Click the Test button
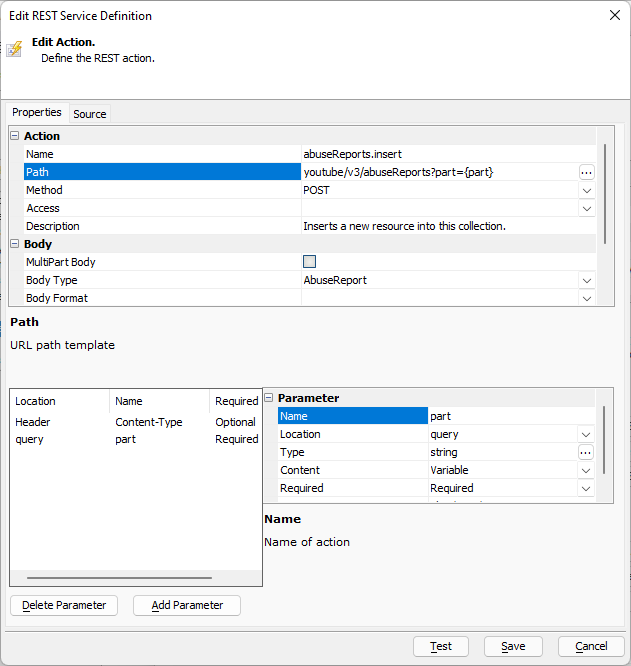This screenshot has height=666, width=631. point(441,646)
